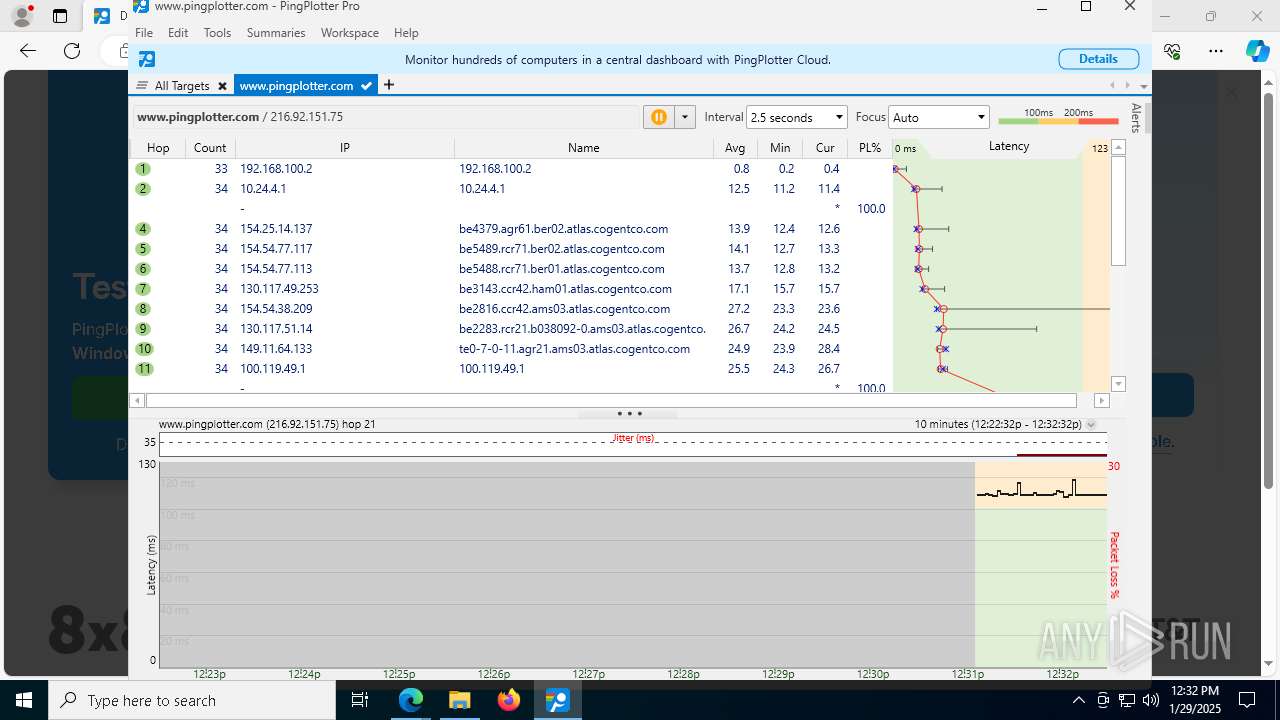Click the horizontal scrollbar left arrow
1280x720 pixels.
[138, 400]
